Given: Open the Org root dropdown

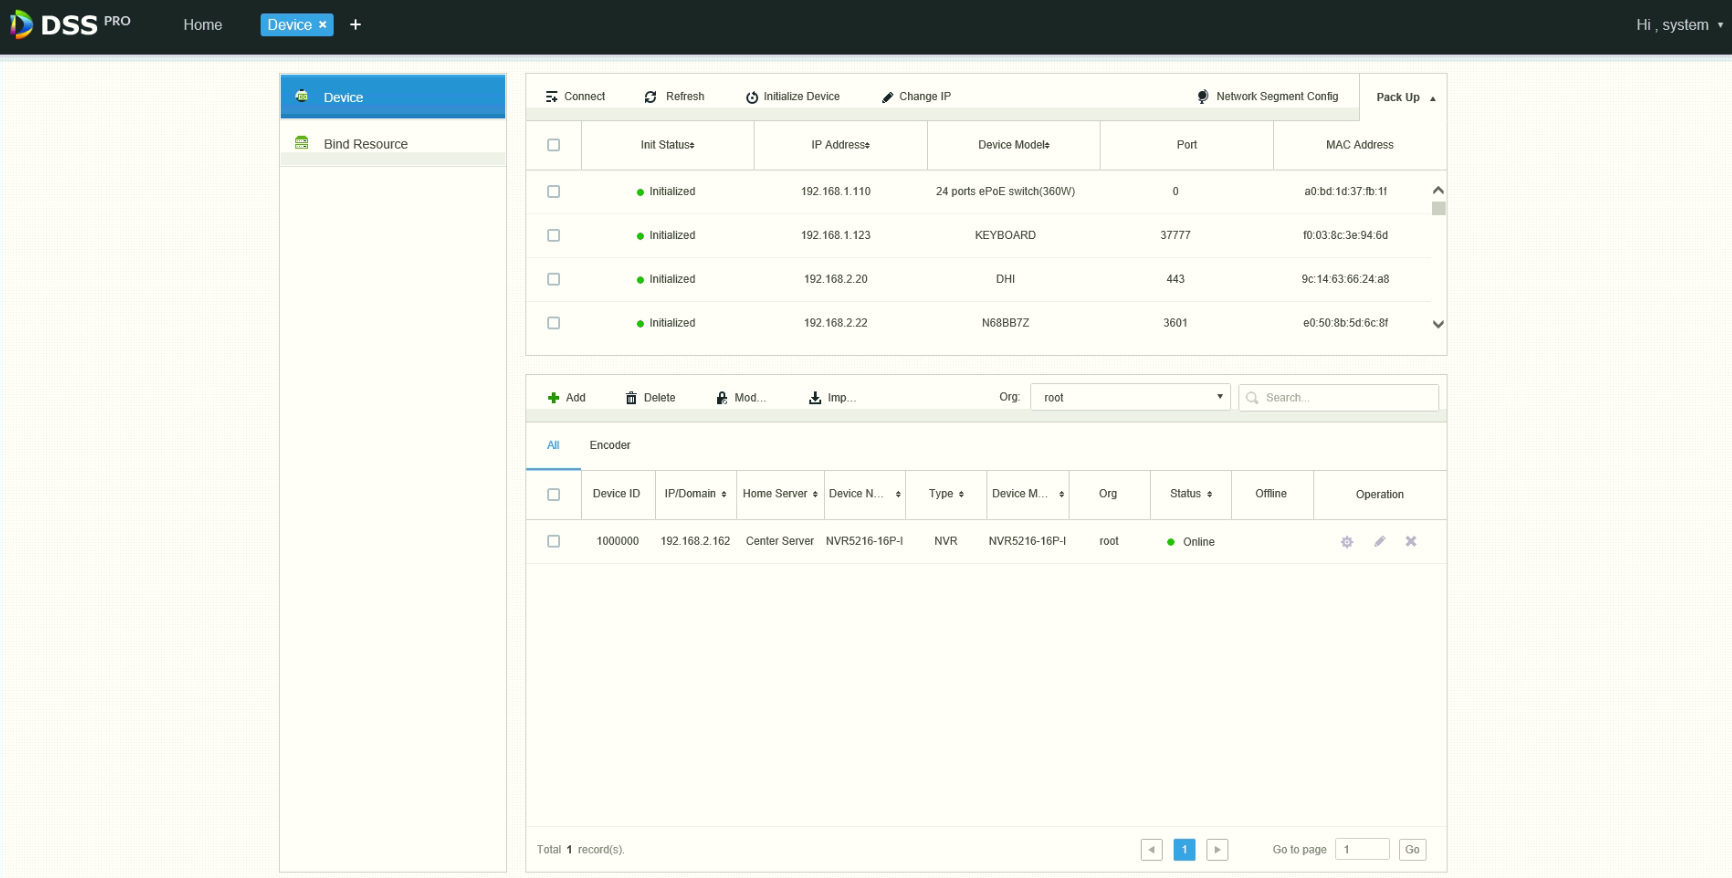Looking at the screenshot, I should (x=1130, y=397).
